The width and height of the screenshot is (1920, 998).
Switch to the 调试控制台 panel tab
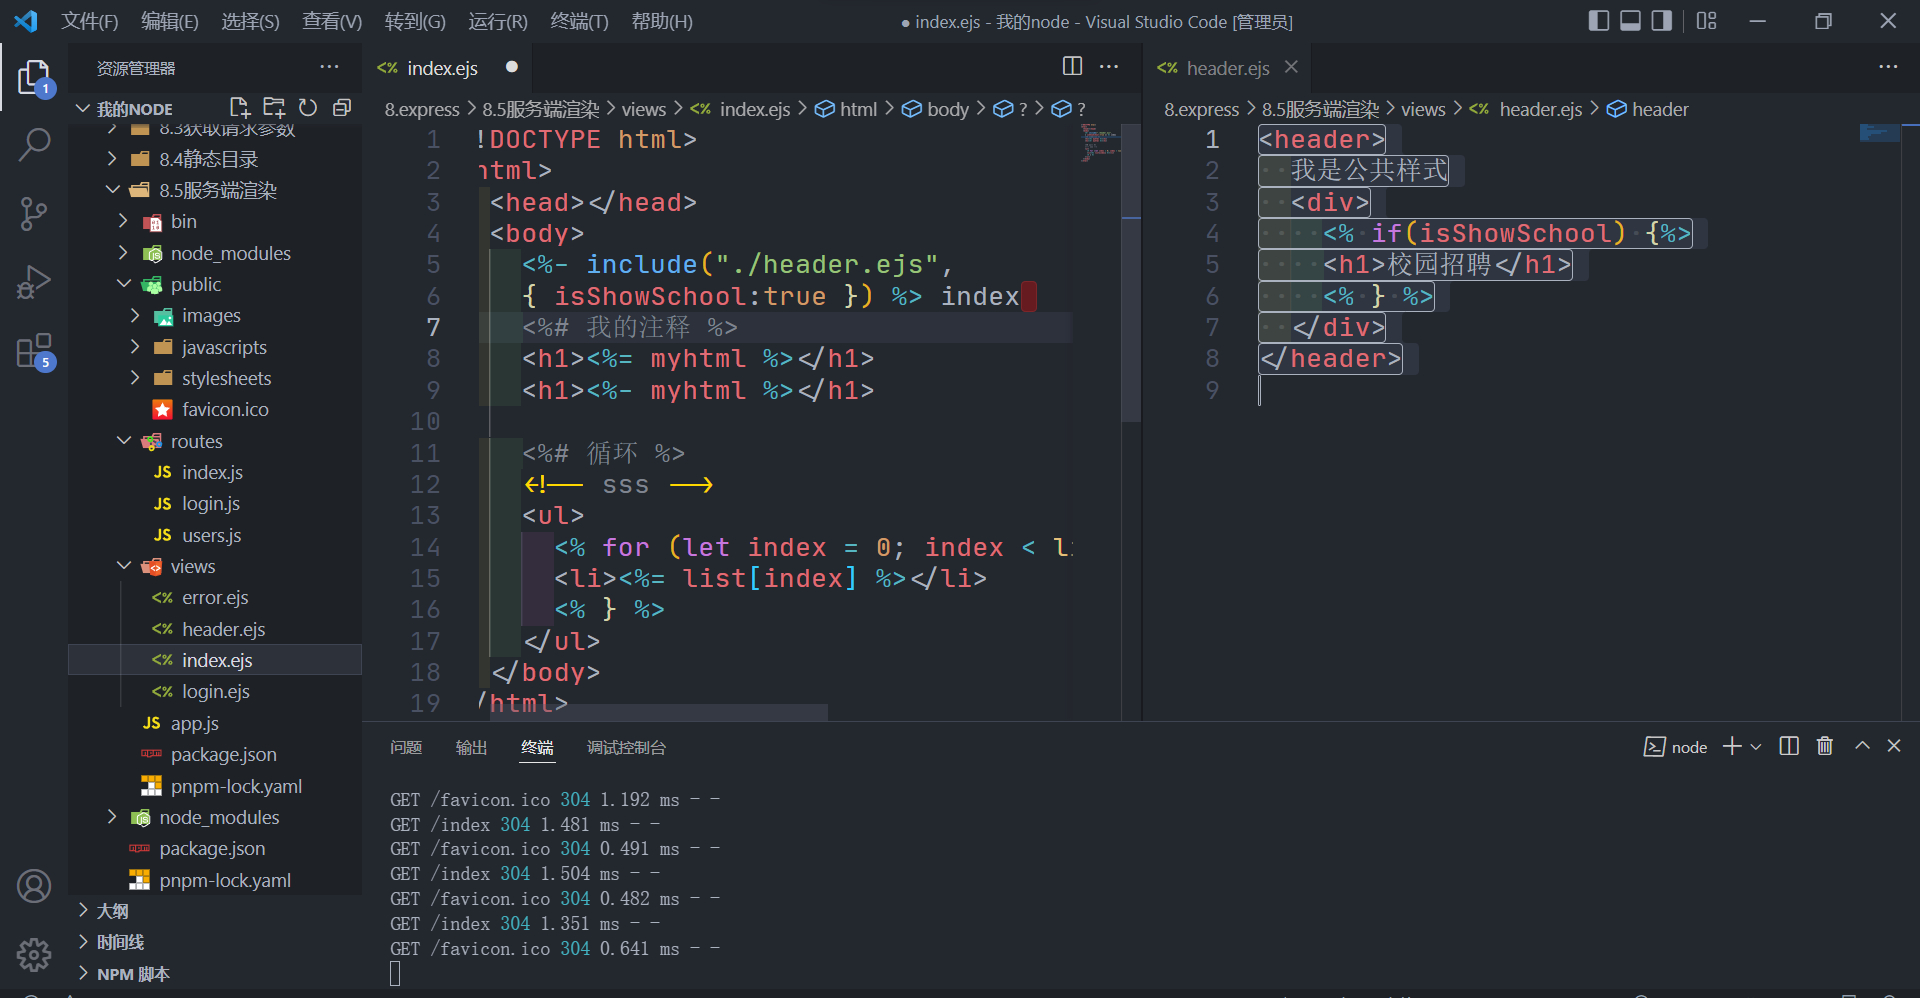point(626,747)
